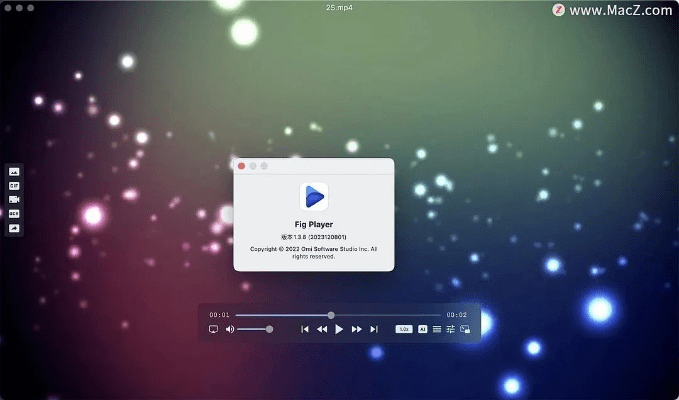Open the playlist list icon
The width and height of the screenshot is (679, 400).
[437, 329]
